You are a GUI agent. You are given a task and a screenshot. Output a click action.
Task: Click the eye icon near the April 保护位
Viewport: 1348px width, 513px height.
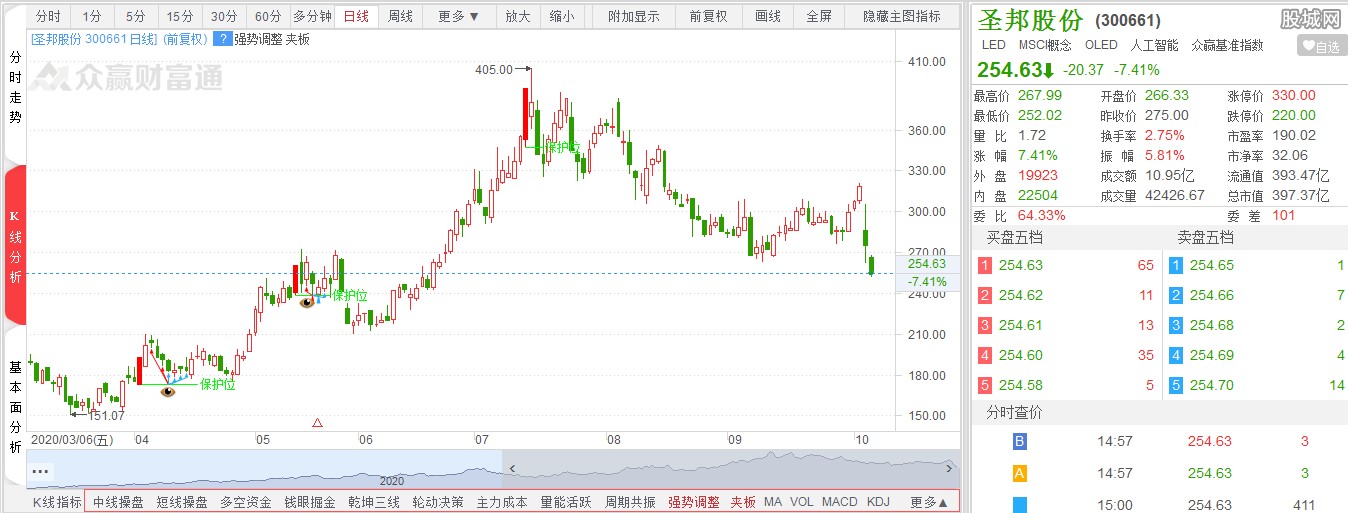point(168,391)
